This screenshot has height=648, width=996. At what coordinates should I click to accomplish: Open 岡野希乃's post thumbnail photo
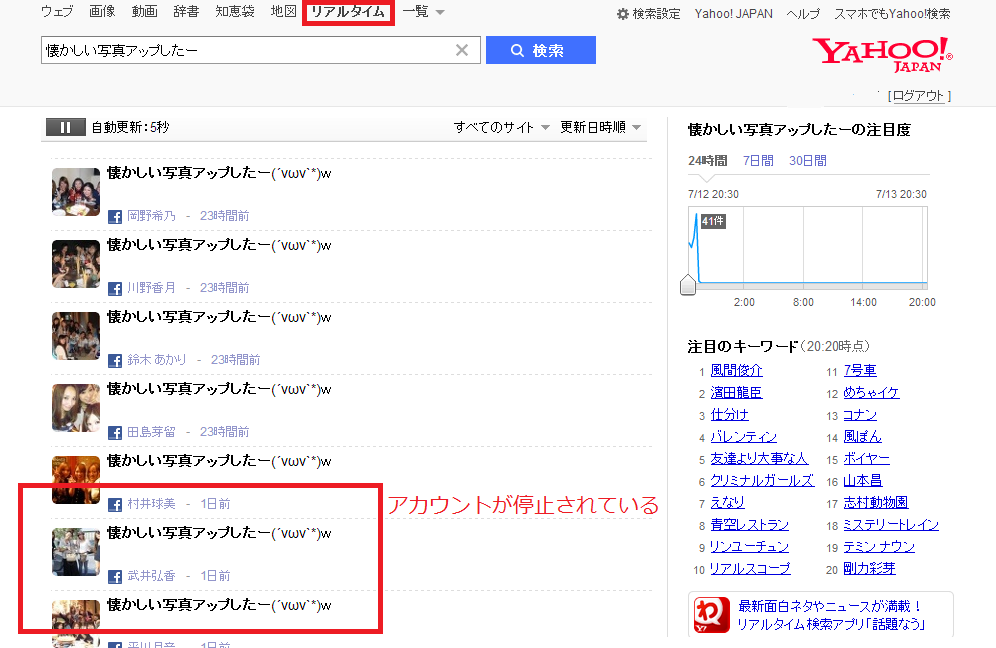pos(76,192)
